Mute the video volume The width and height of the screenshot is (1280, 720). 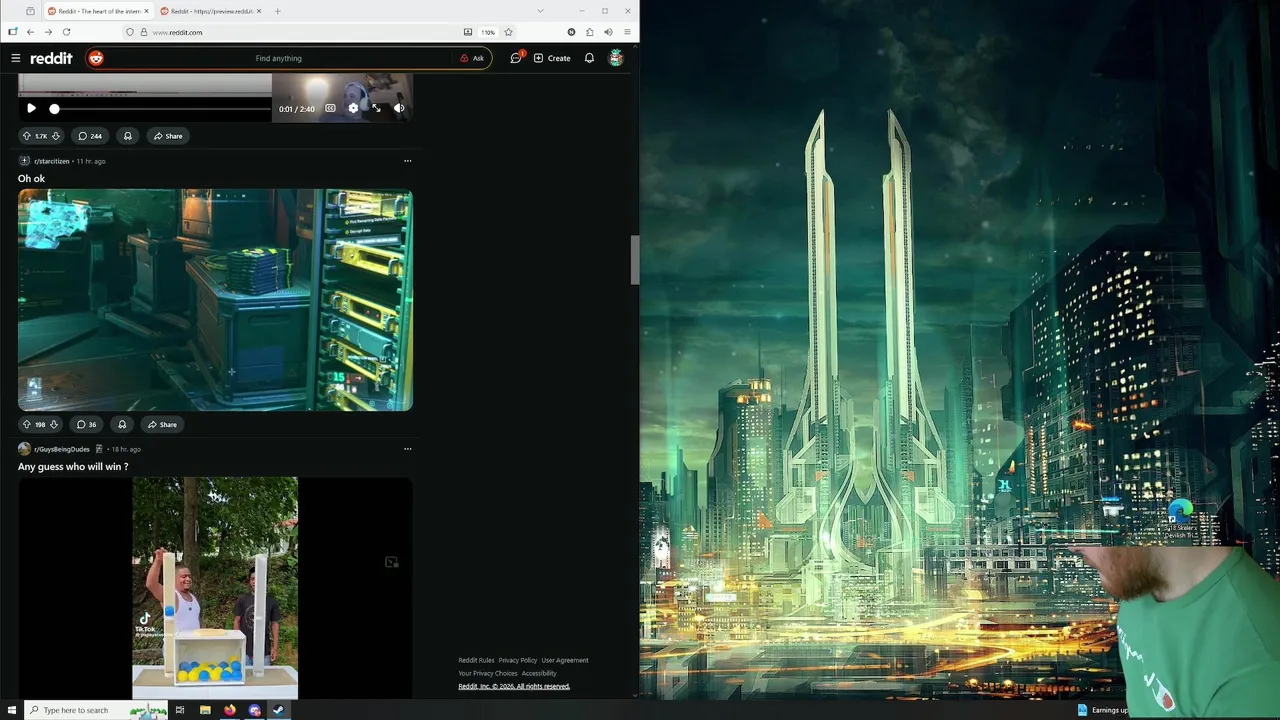399,108
